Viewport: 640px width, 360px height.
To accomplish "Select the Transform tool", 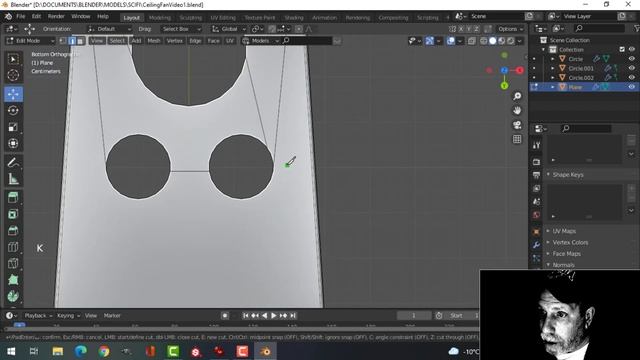I will (x=13, y=143).
